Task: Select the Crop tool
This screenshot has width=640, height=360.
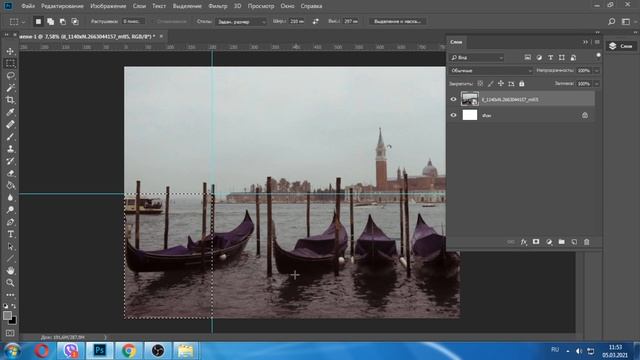Action: (10, 100)
